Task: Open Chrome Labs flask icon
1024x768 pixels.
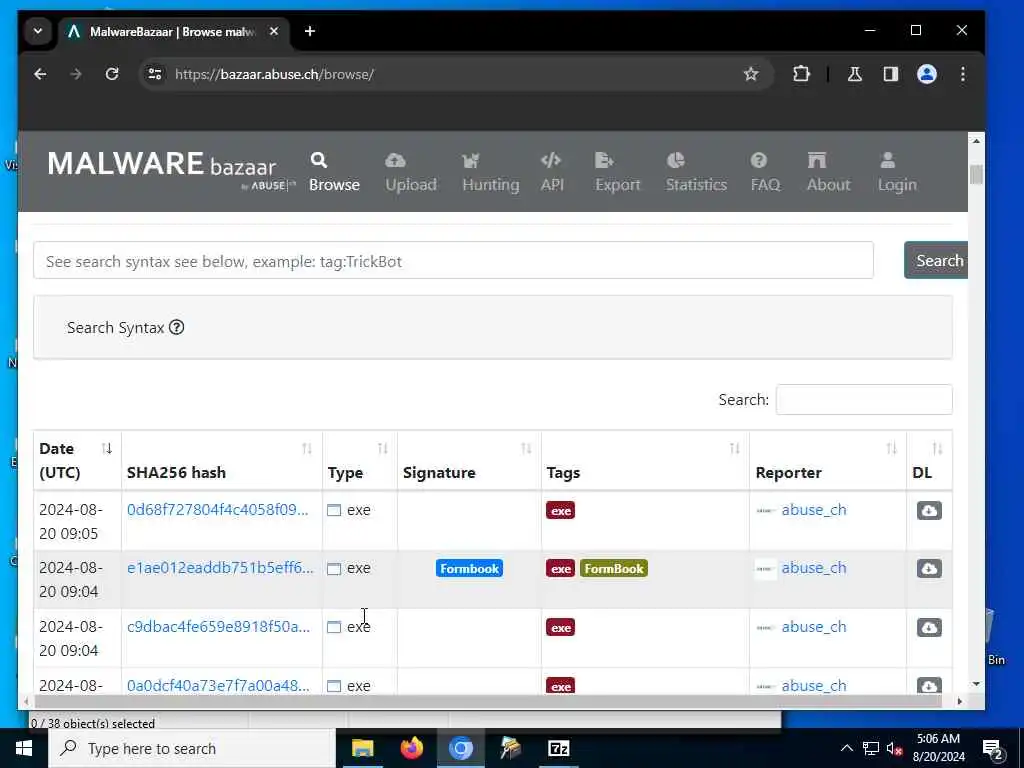Action: (854, 74)
